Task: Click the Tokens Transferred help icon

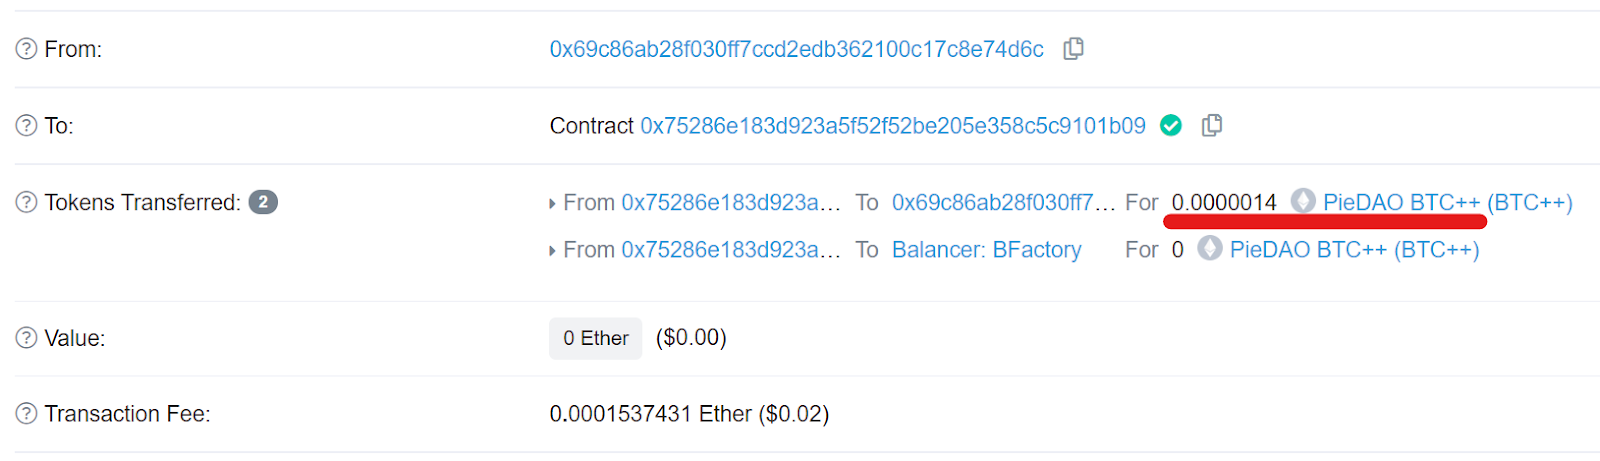Action: click(27, 202)
